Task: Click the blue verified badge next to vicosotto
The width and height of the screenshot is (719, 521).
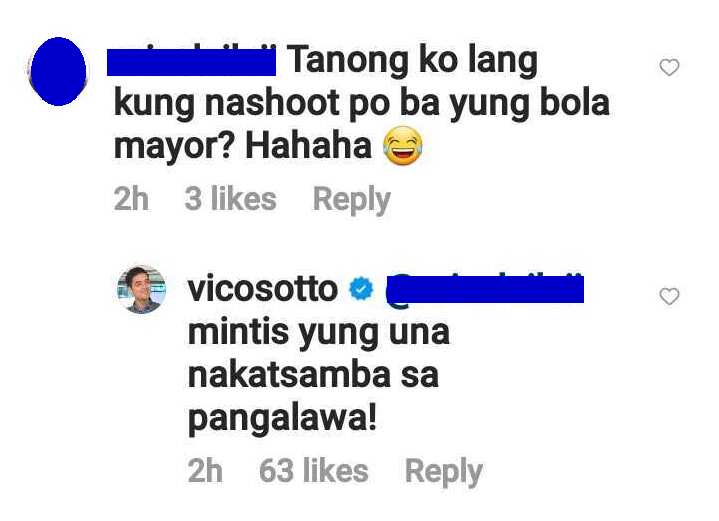Action: coord(361,289)
